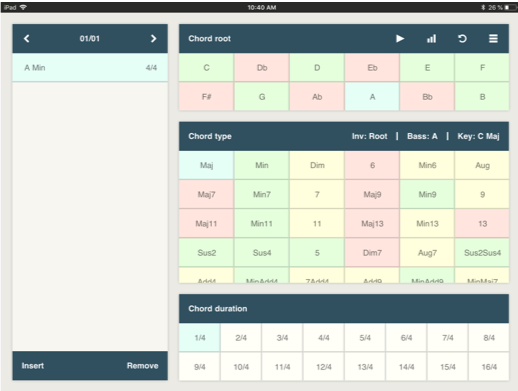Screen dimensions: 518x391
Task: Choose the Maj7 chord type
Action: pos(206,194)
